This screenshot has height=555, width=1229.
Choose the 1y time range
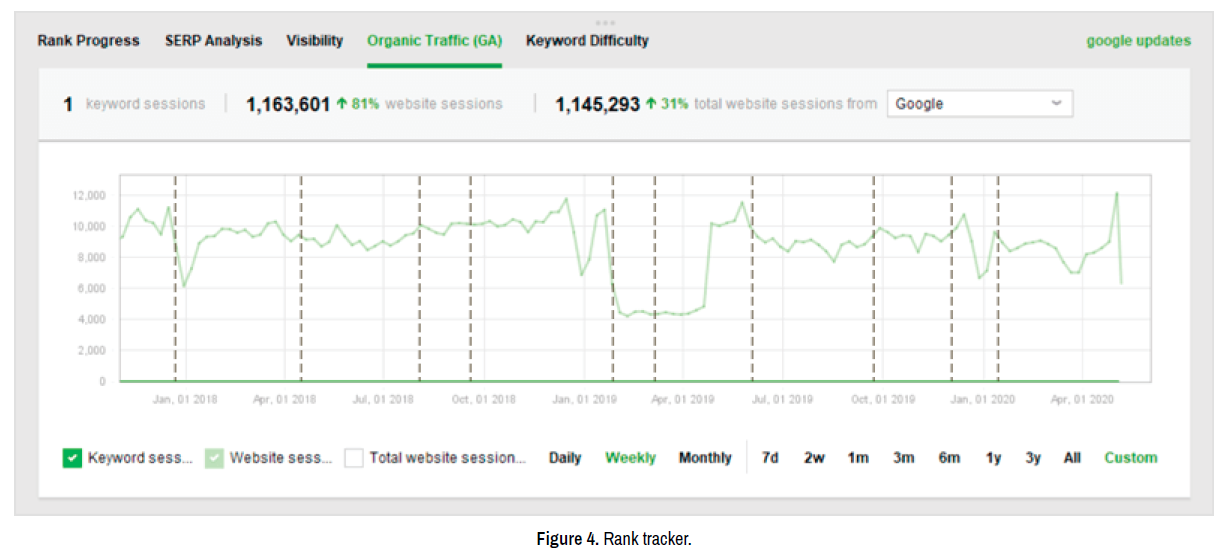pos(993,458)
